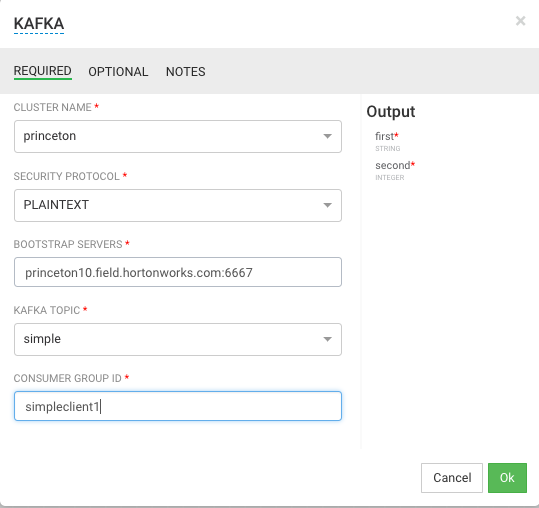Viewport: 539px width, 508px height.
Task: Click the BOOTSTRAP SERVERS label
Action: click(68, 244)
